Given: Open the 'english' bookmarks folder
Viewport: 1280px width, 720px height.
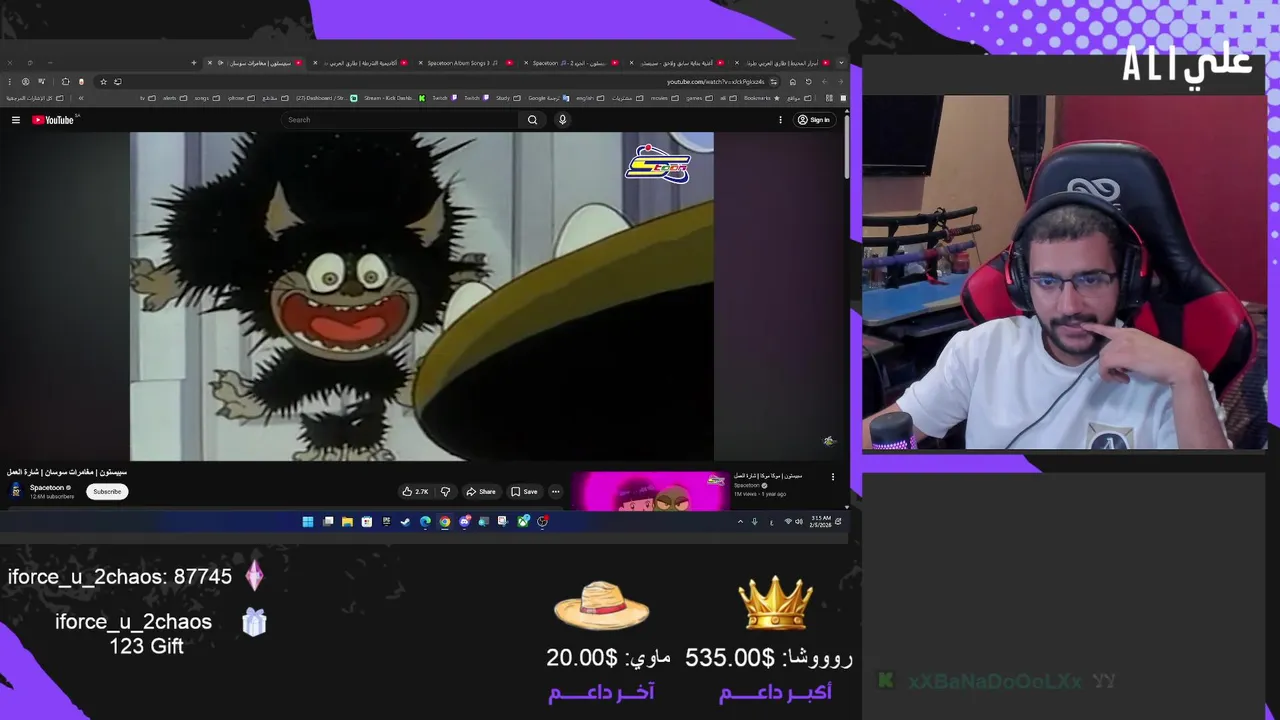Looking at the screenshot, I should [590, 98].
